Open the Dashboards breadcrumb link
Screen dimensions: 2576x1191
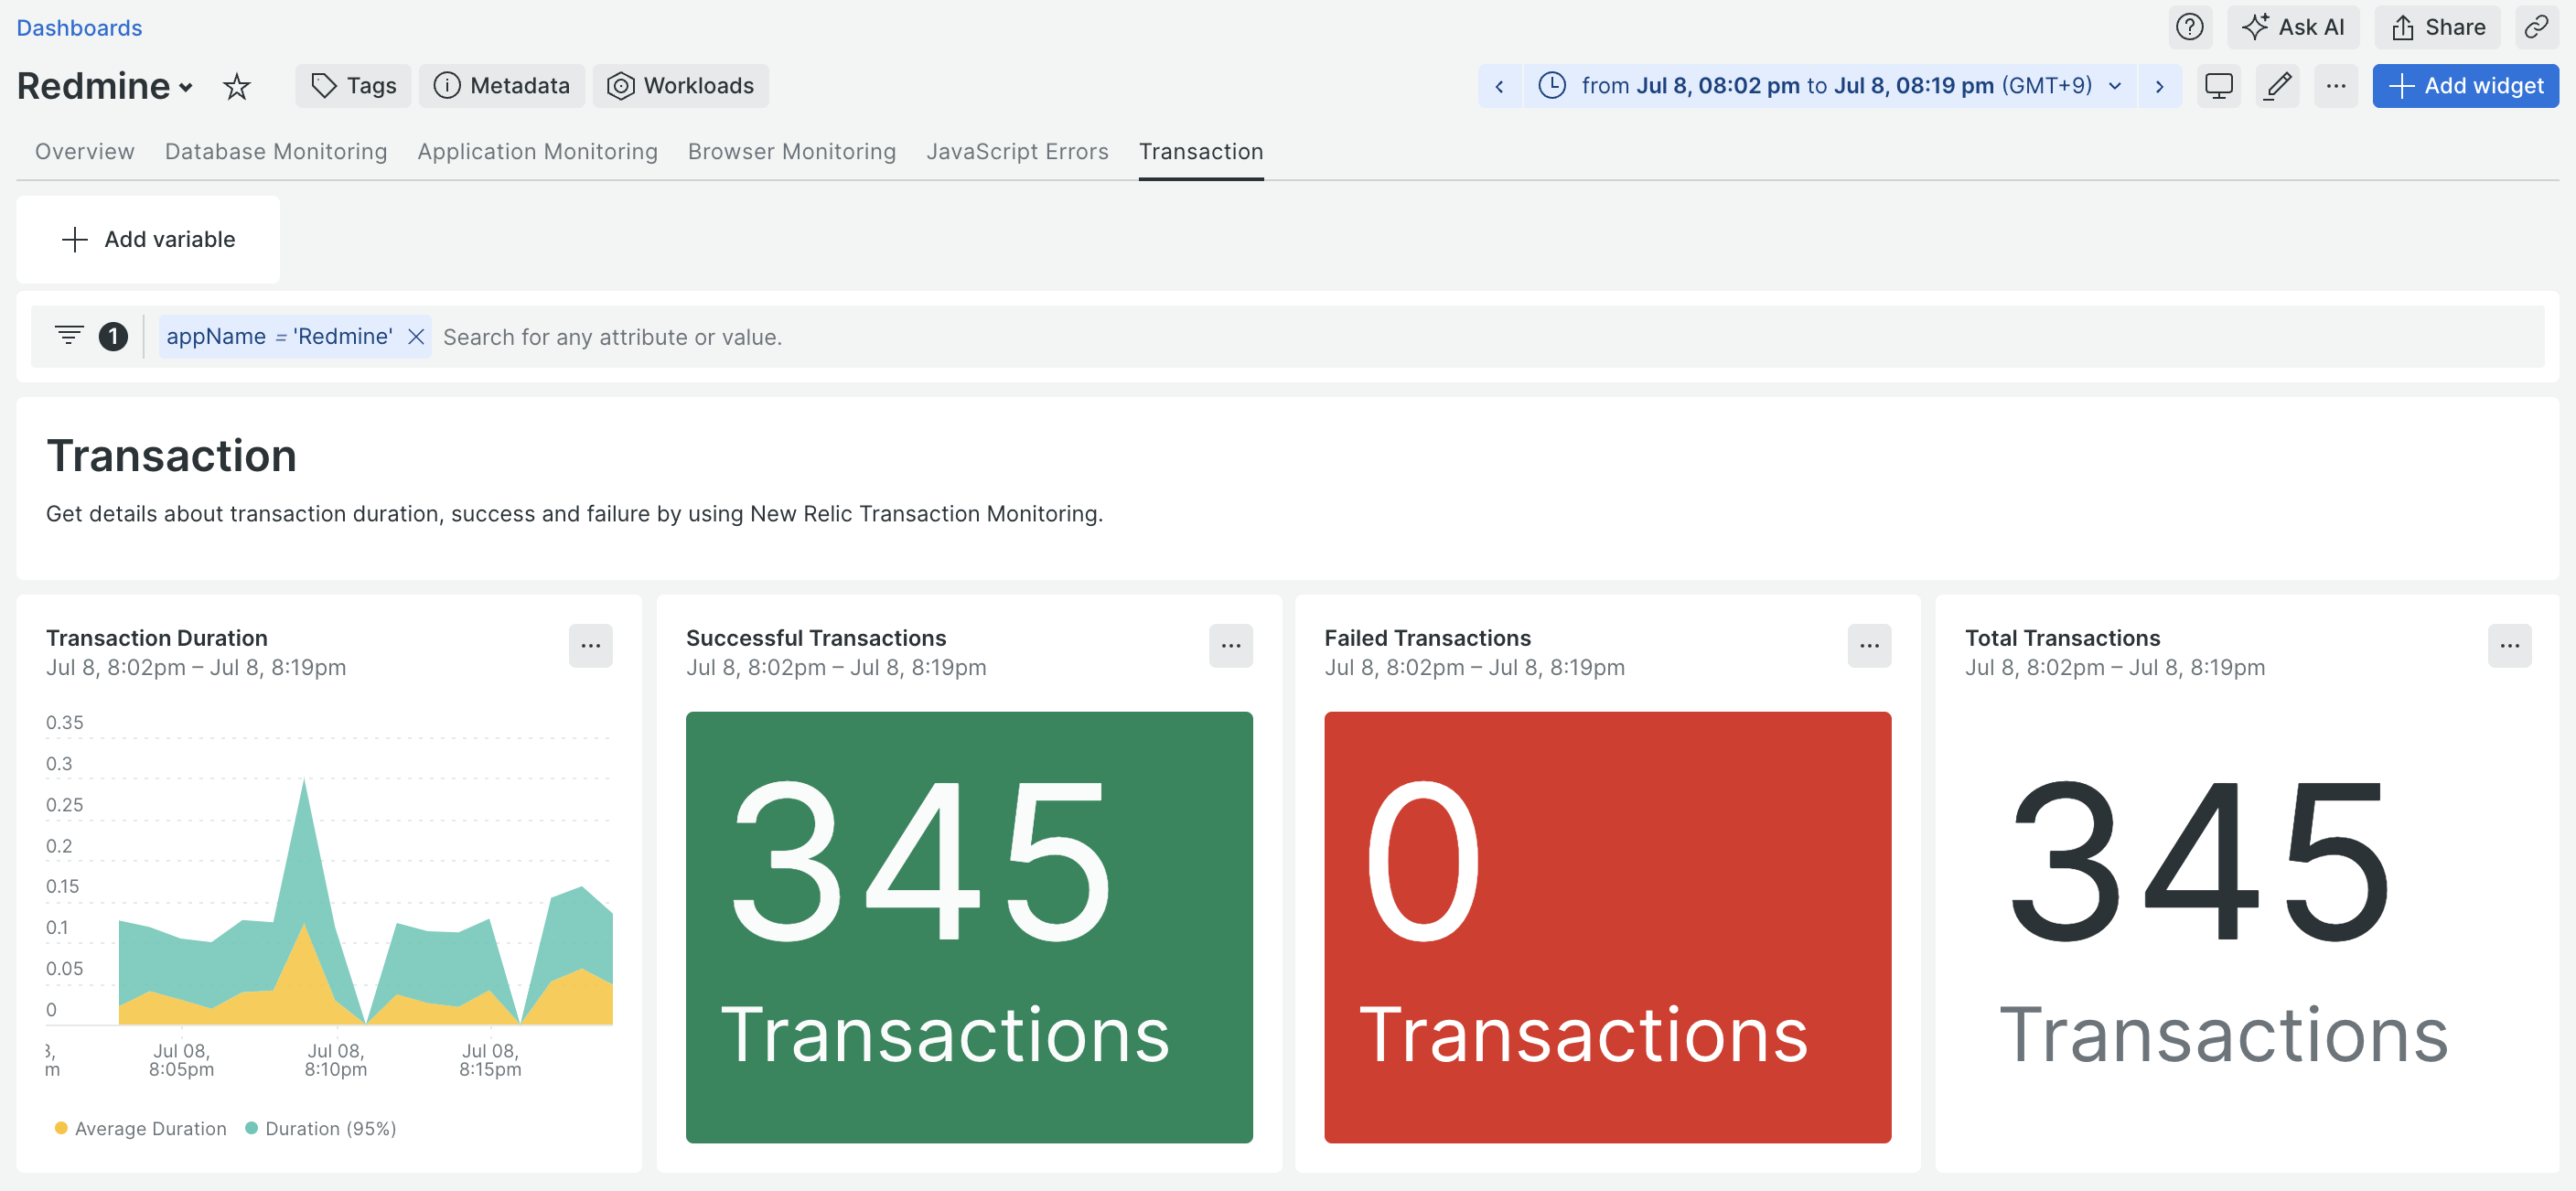tap(79, 27)
